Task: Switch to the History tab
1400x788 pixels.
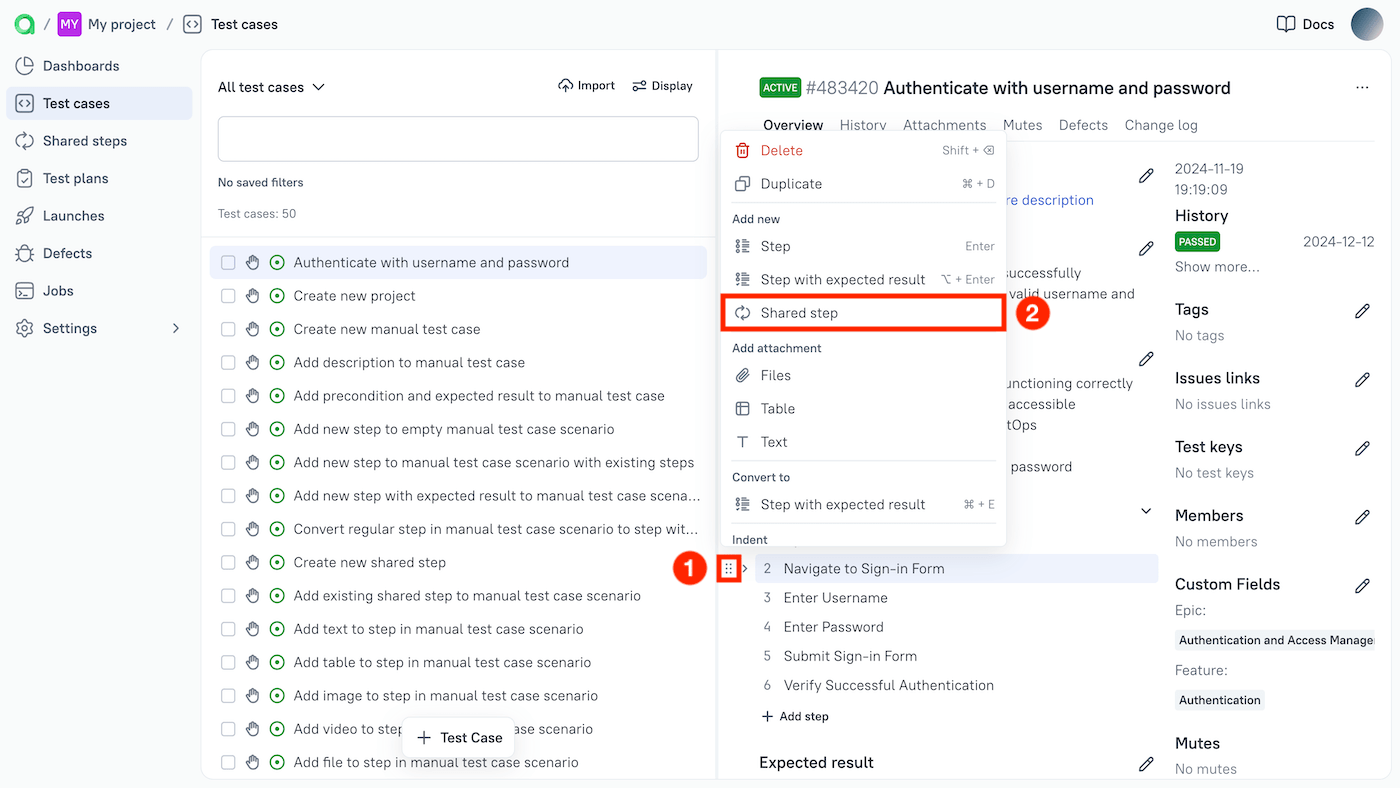Action: pos(862,125)
